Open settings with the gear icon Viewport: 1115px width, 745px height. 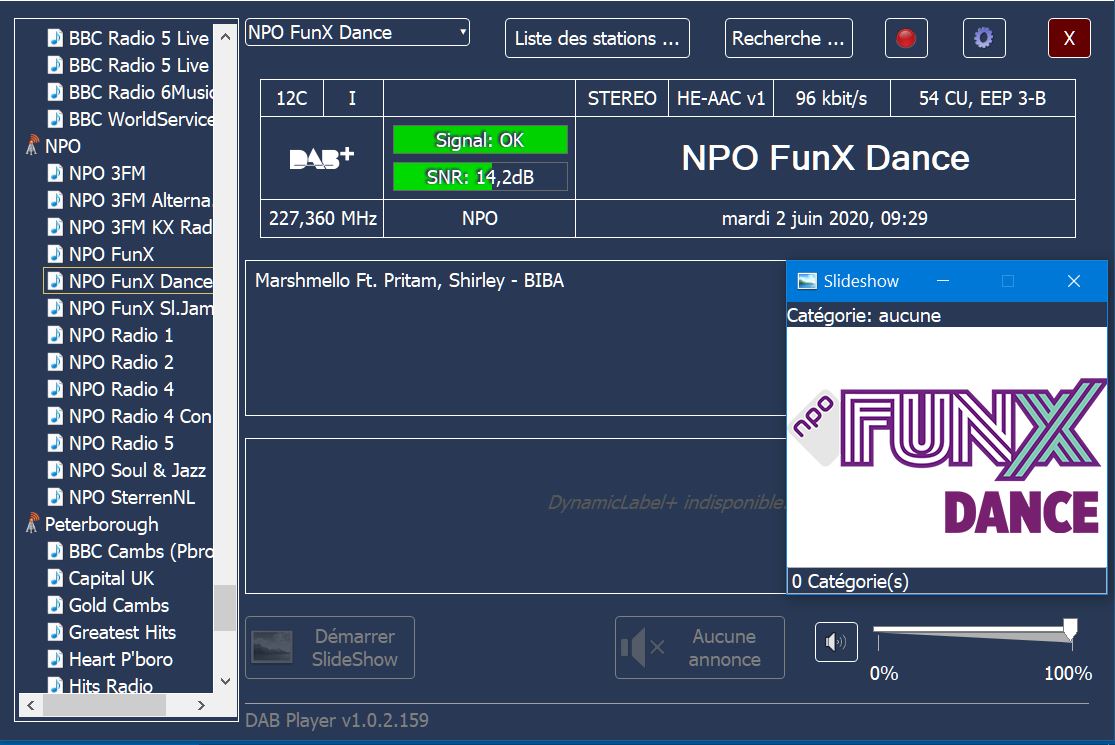(x=983, y=38)
